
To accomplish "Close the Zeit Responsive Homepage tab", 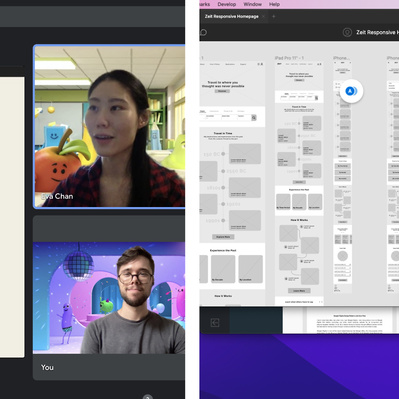I will pyautogui.click(x=263, y=16).
